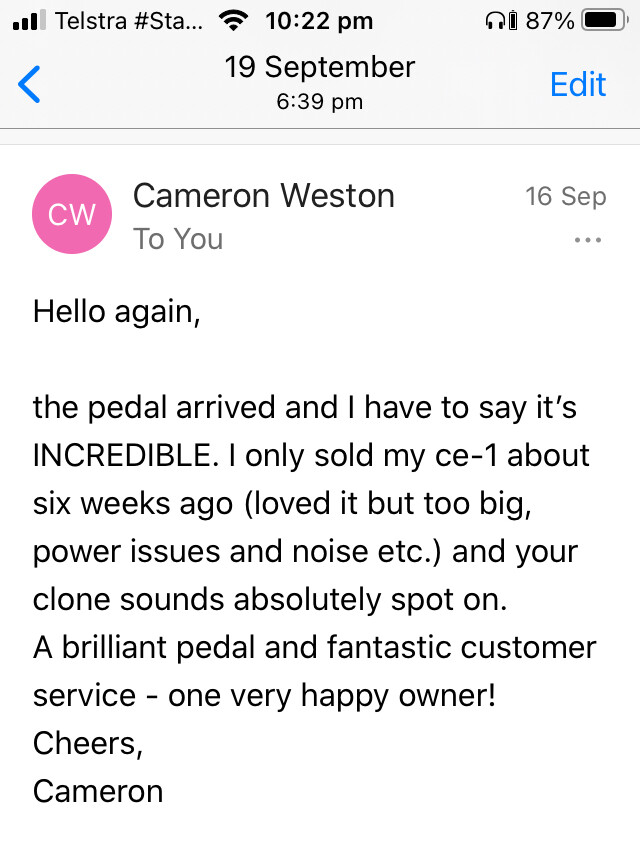
Task: Open the three-dot more options menu
Action: coord(587,240)
